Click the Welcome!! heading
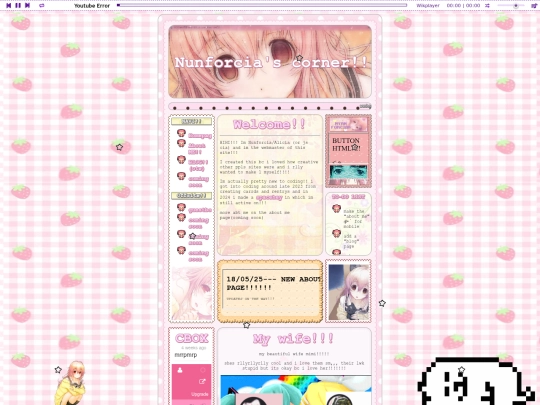540x405 pixels. [270, 124]
